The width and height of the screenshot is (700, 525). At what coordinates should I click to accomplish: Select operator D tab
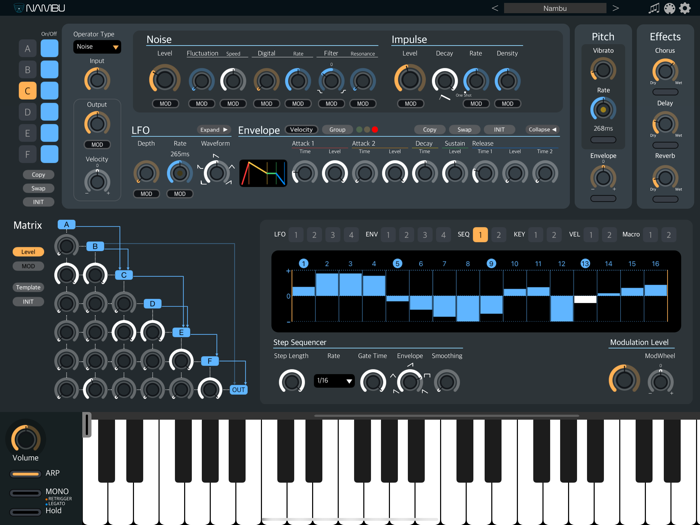[28, 112]
